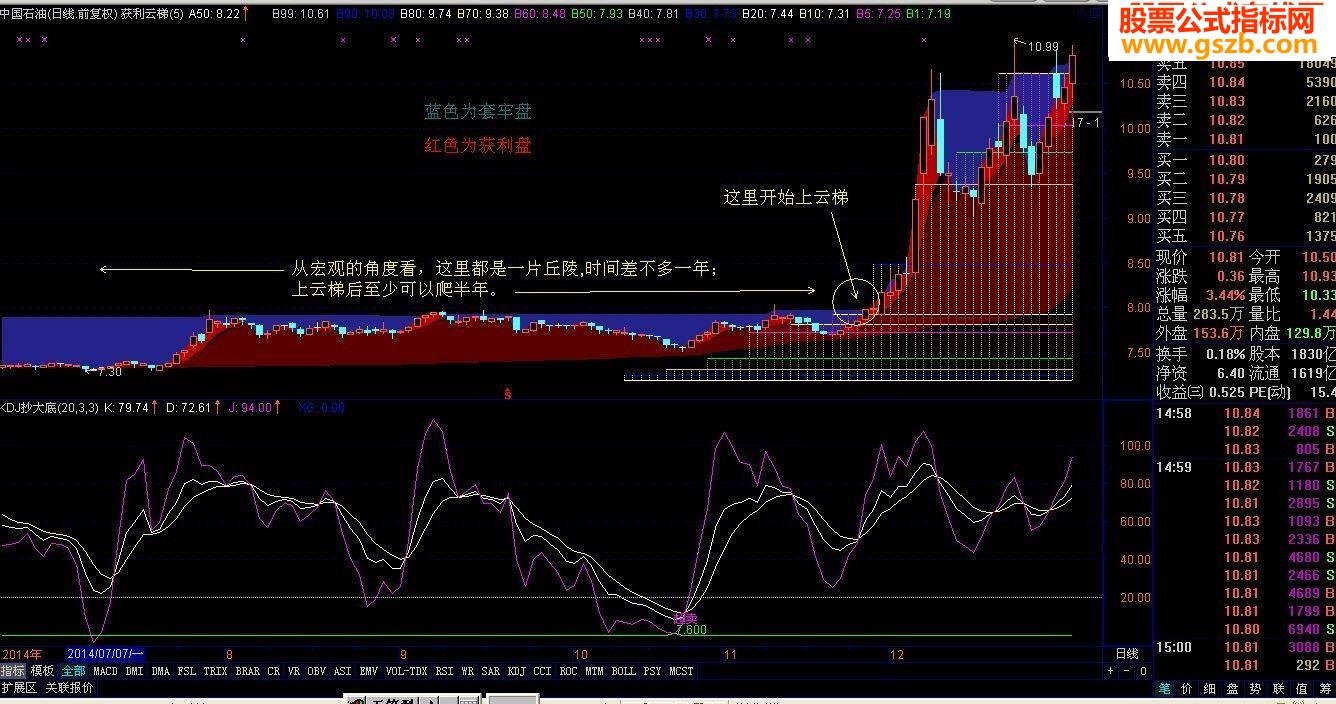The image size is (1336, 704).
Task: Switch to 联 tab in quote panel
Action: (x=1279, y=688)
